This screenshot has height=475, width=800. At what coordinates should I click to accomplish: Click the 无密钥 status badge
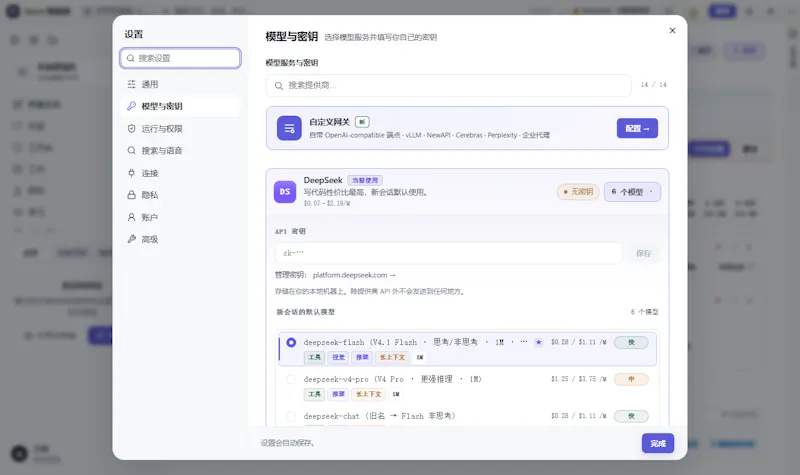point(578,192)
